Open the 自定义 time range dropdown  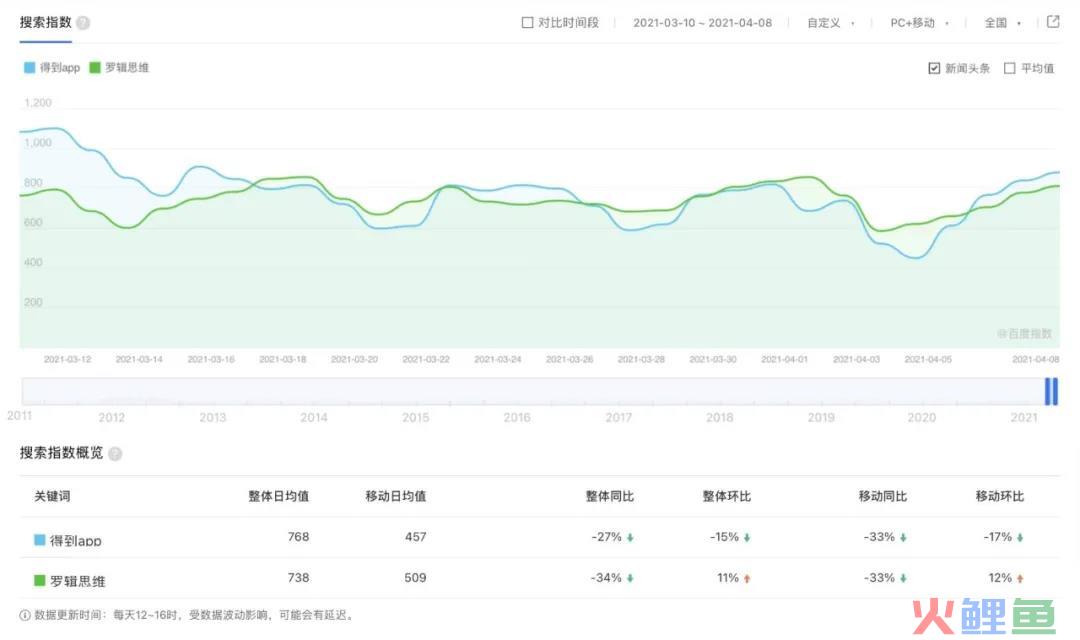tap(831, 23)
